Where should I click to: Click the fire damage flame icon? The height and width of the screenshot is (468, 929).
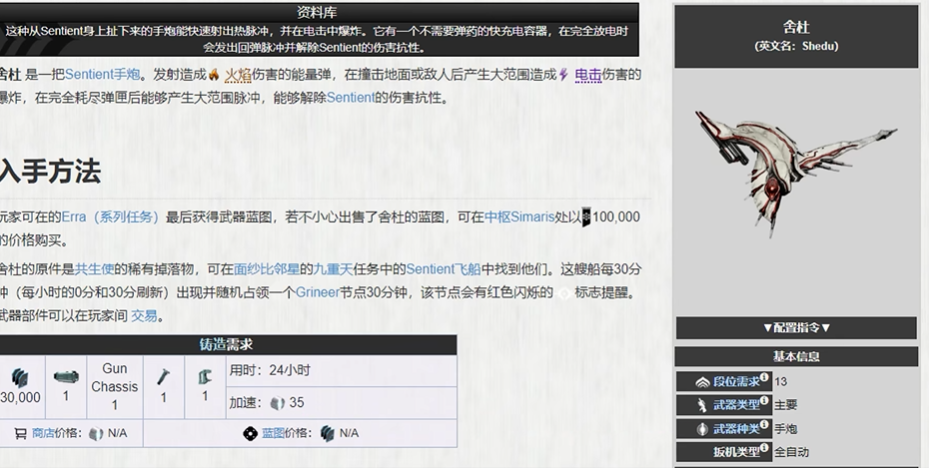(214, 75)
